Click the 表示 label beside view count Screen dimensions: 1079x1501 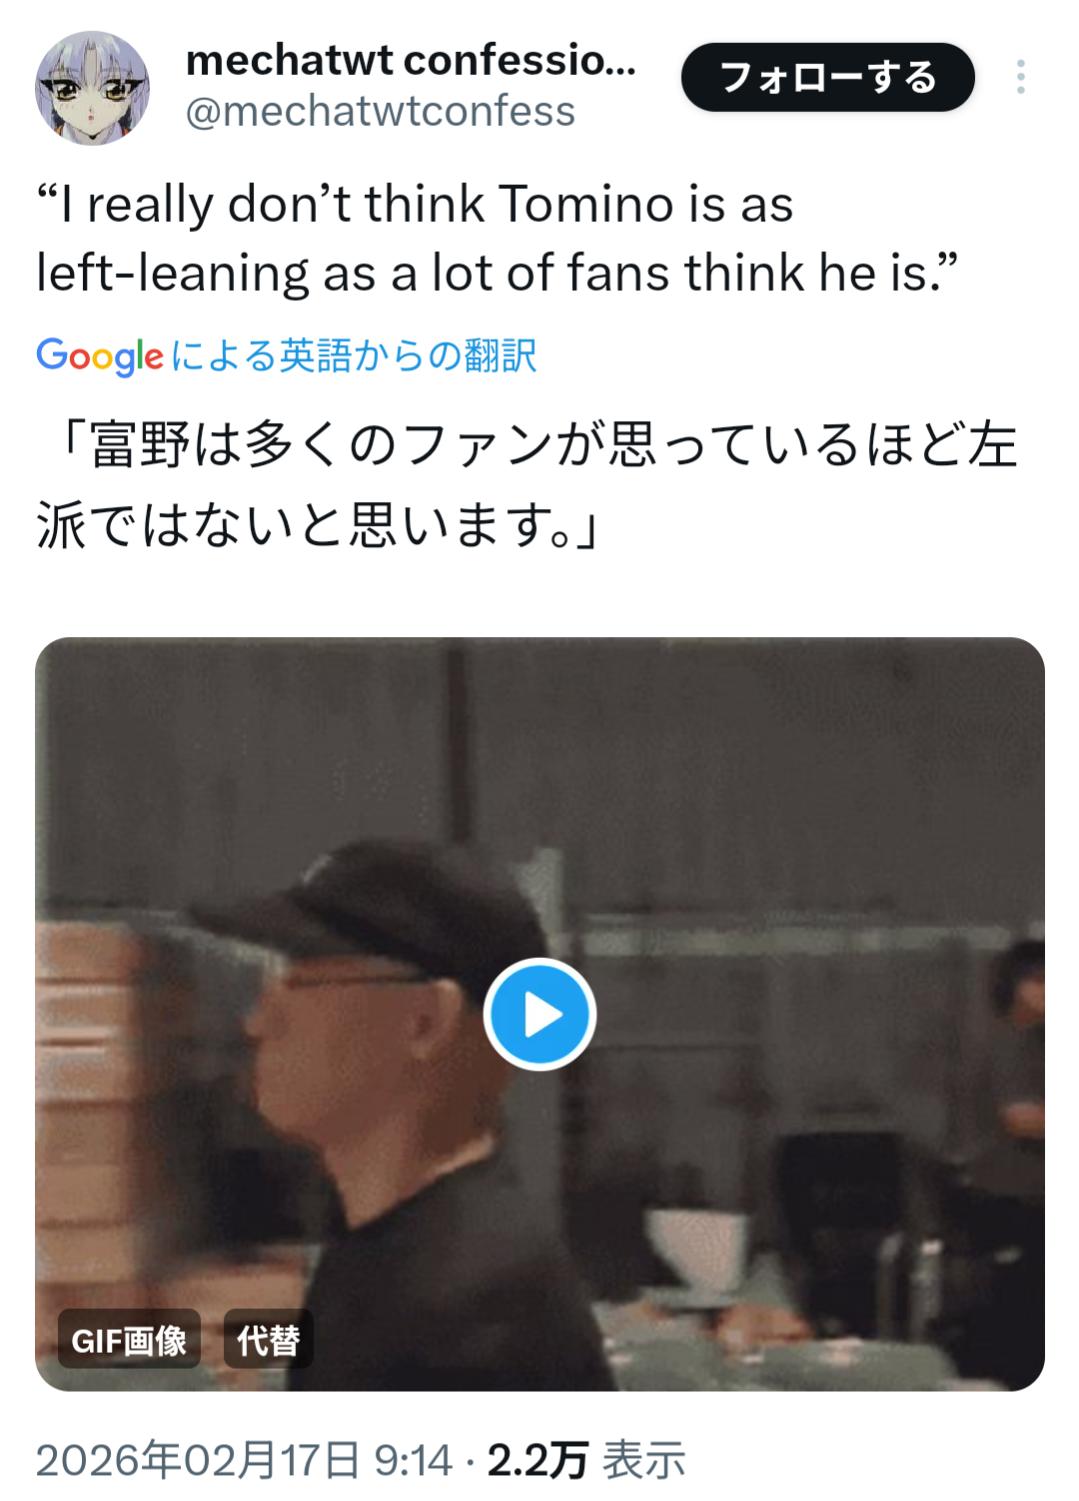click(645, 1461)
